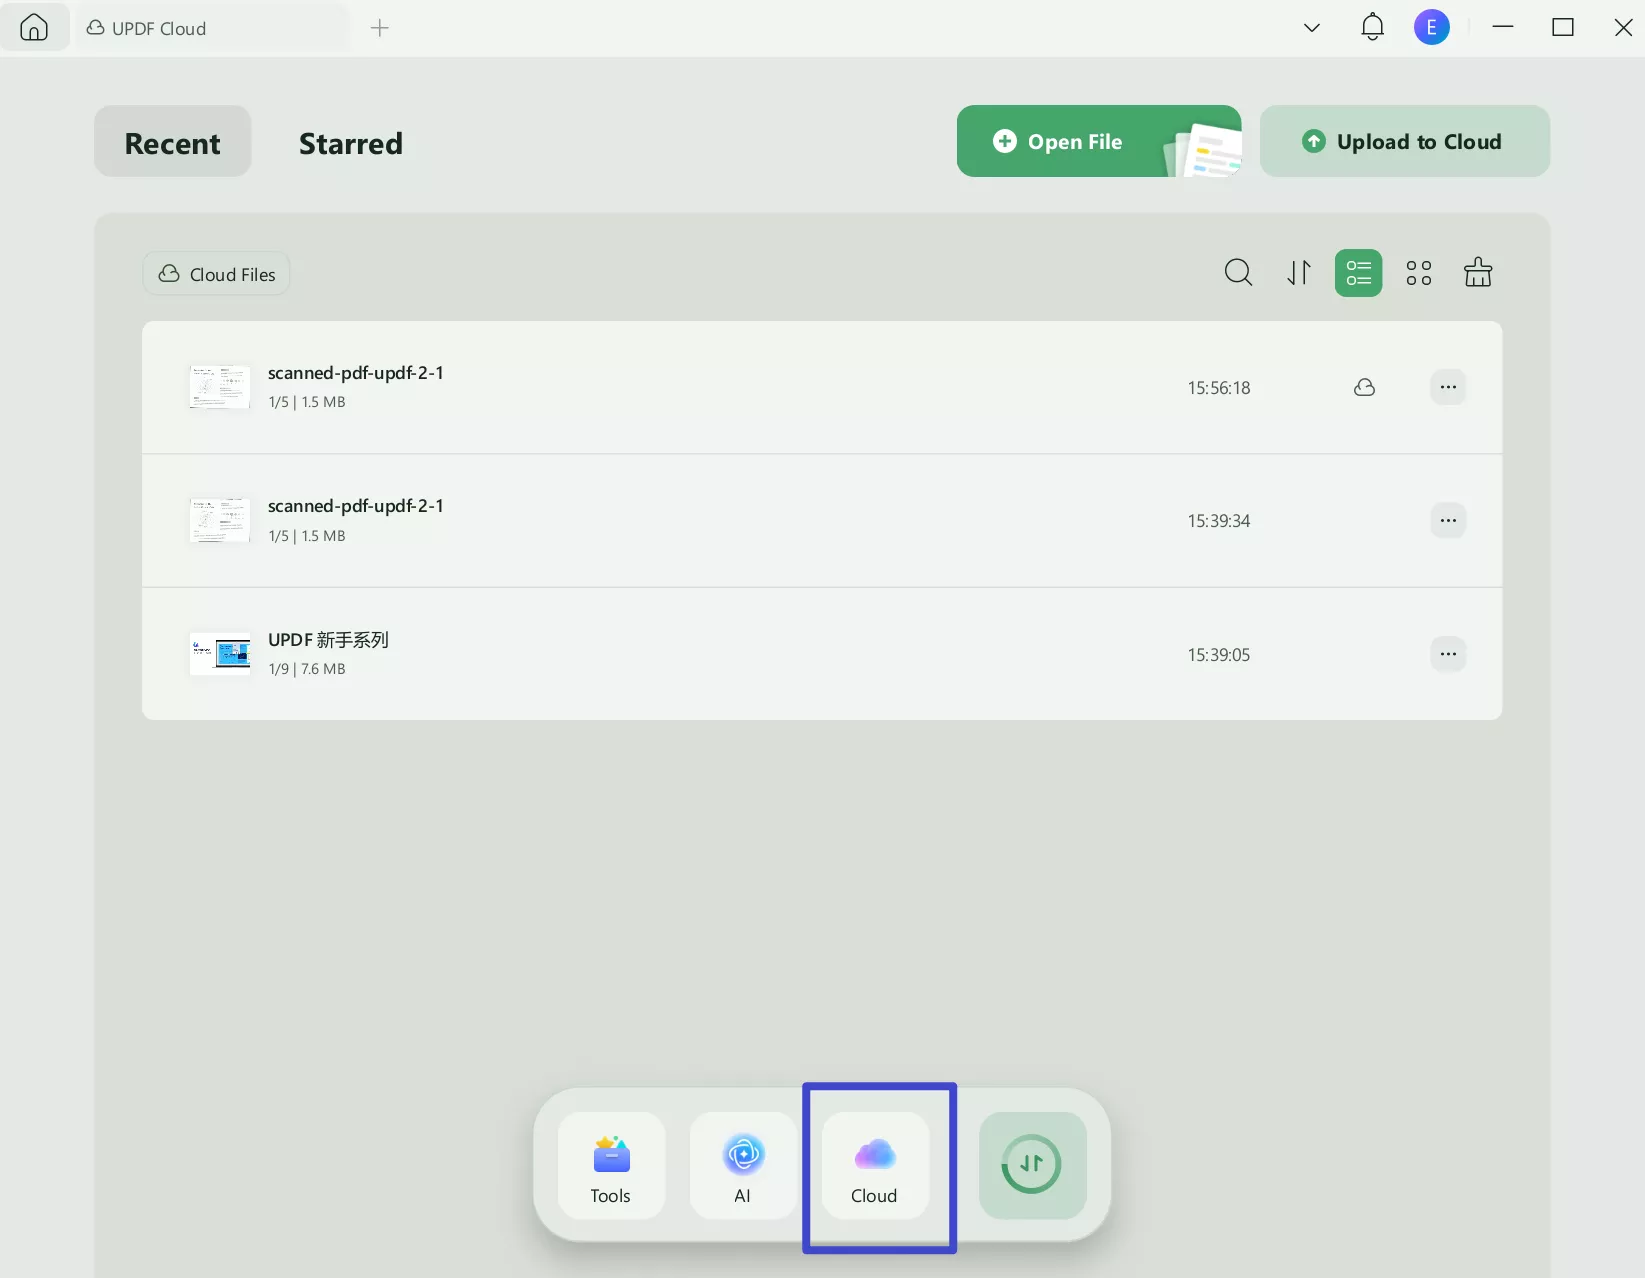The image size is (1645, 1278).
Task: Click the Upload to Cloud button
Action: [x=1404, y=141]
